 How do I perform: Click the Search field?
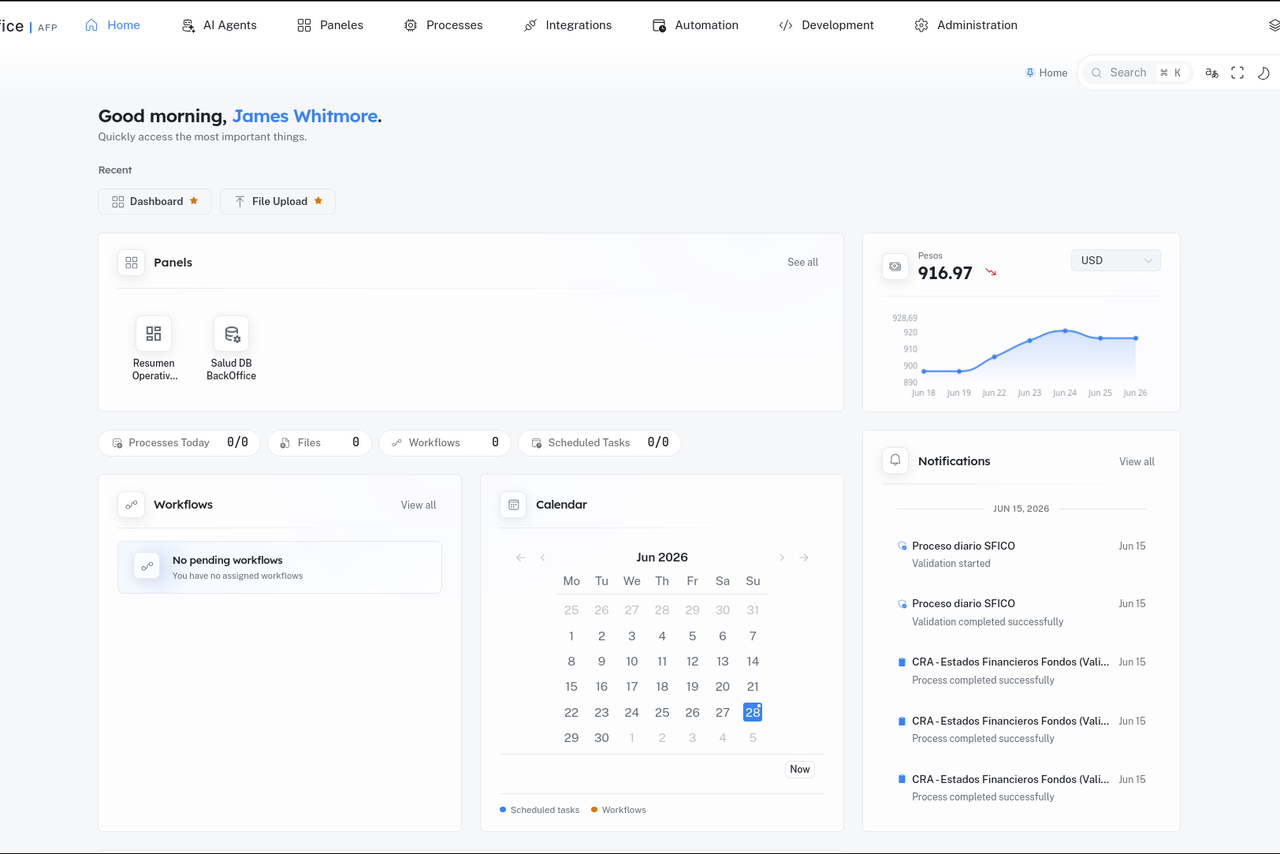coord(1136,73)
